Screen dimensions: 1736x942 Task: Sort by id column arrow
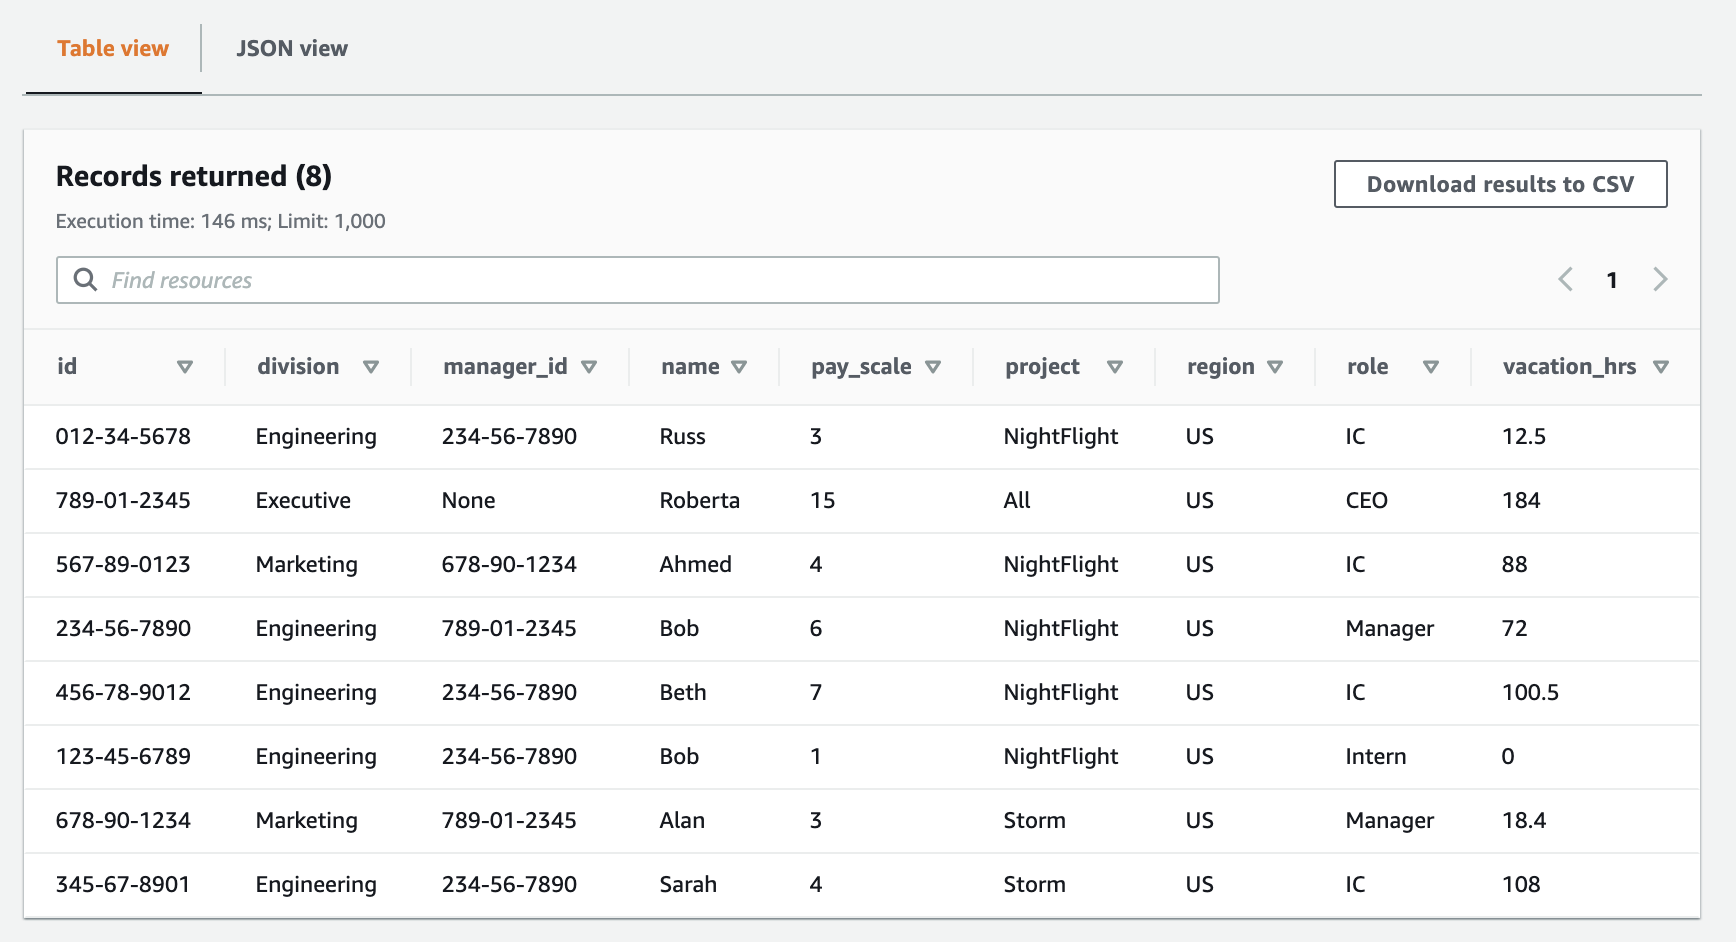[185, 367]
